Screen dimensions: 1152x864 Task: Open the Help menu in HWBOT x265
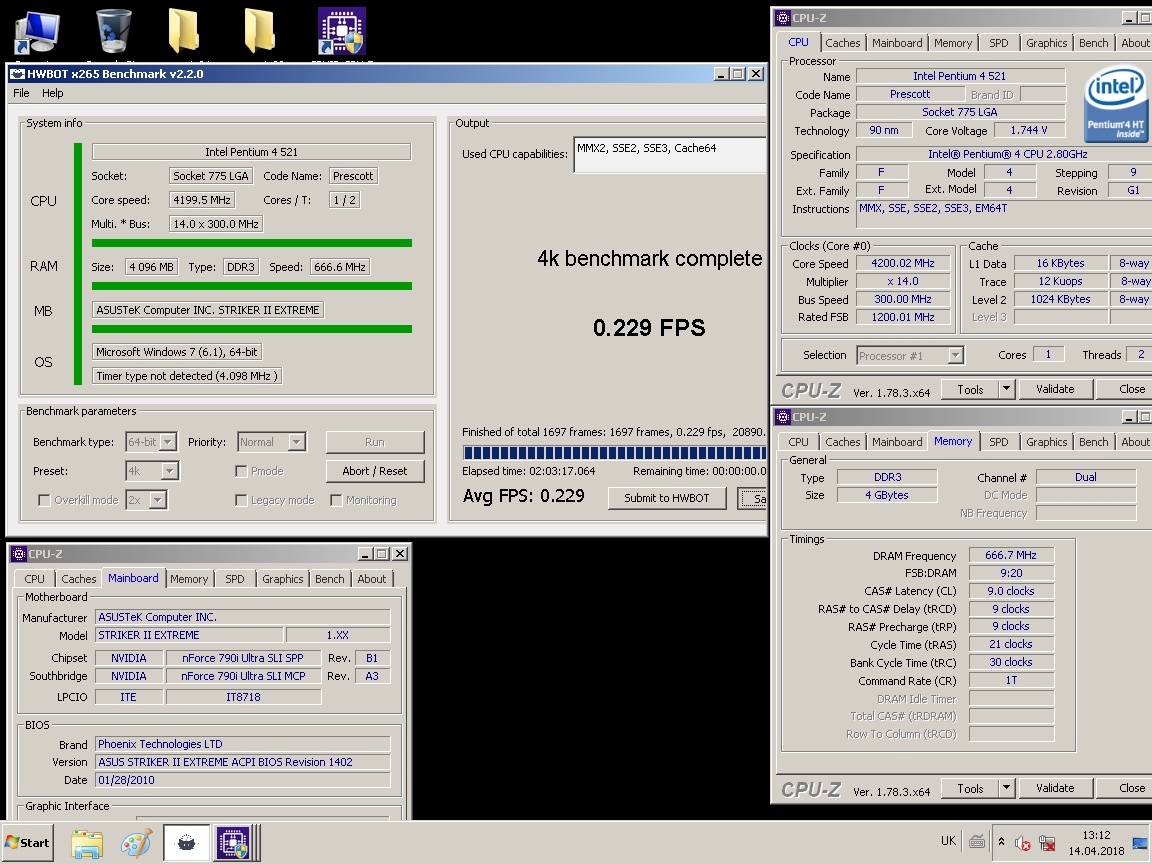pyautogui.click(x=52, y=93)
